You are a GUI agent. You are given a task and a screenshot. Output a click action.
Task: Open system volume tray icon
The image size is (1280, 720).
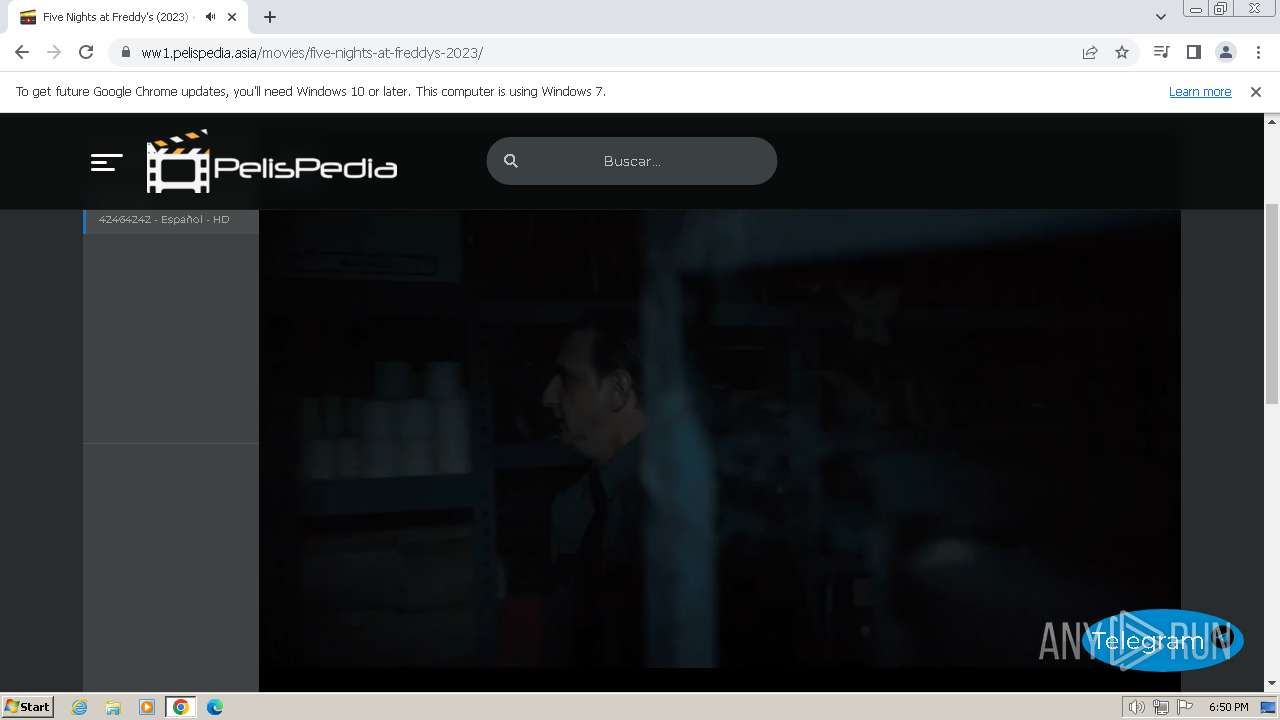tap(1136, 707)
